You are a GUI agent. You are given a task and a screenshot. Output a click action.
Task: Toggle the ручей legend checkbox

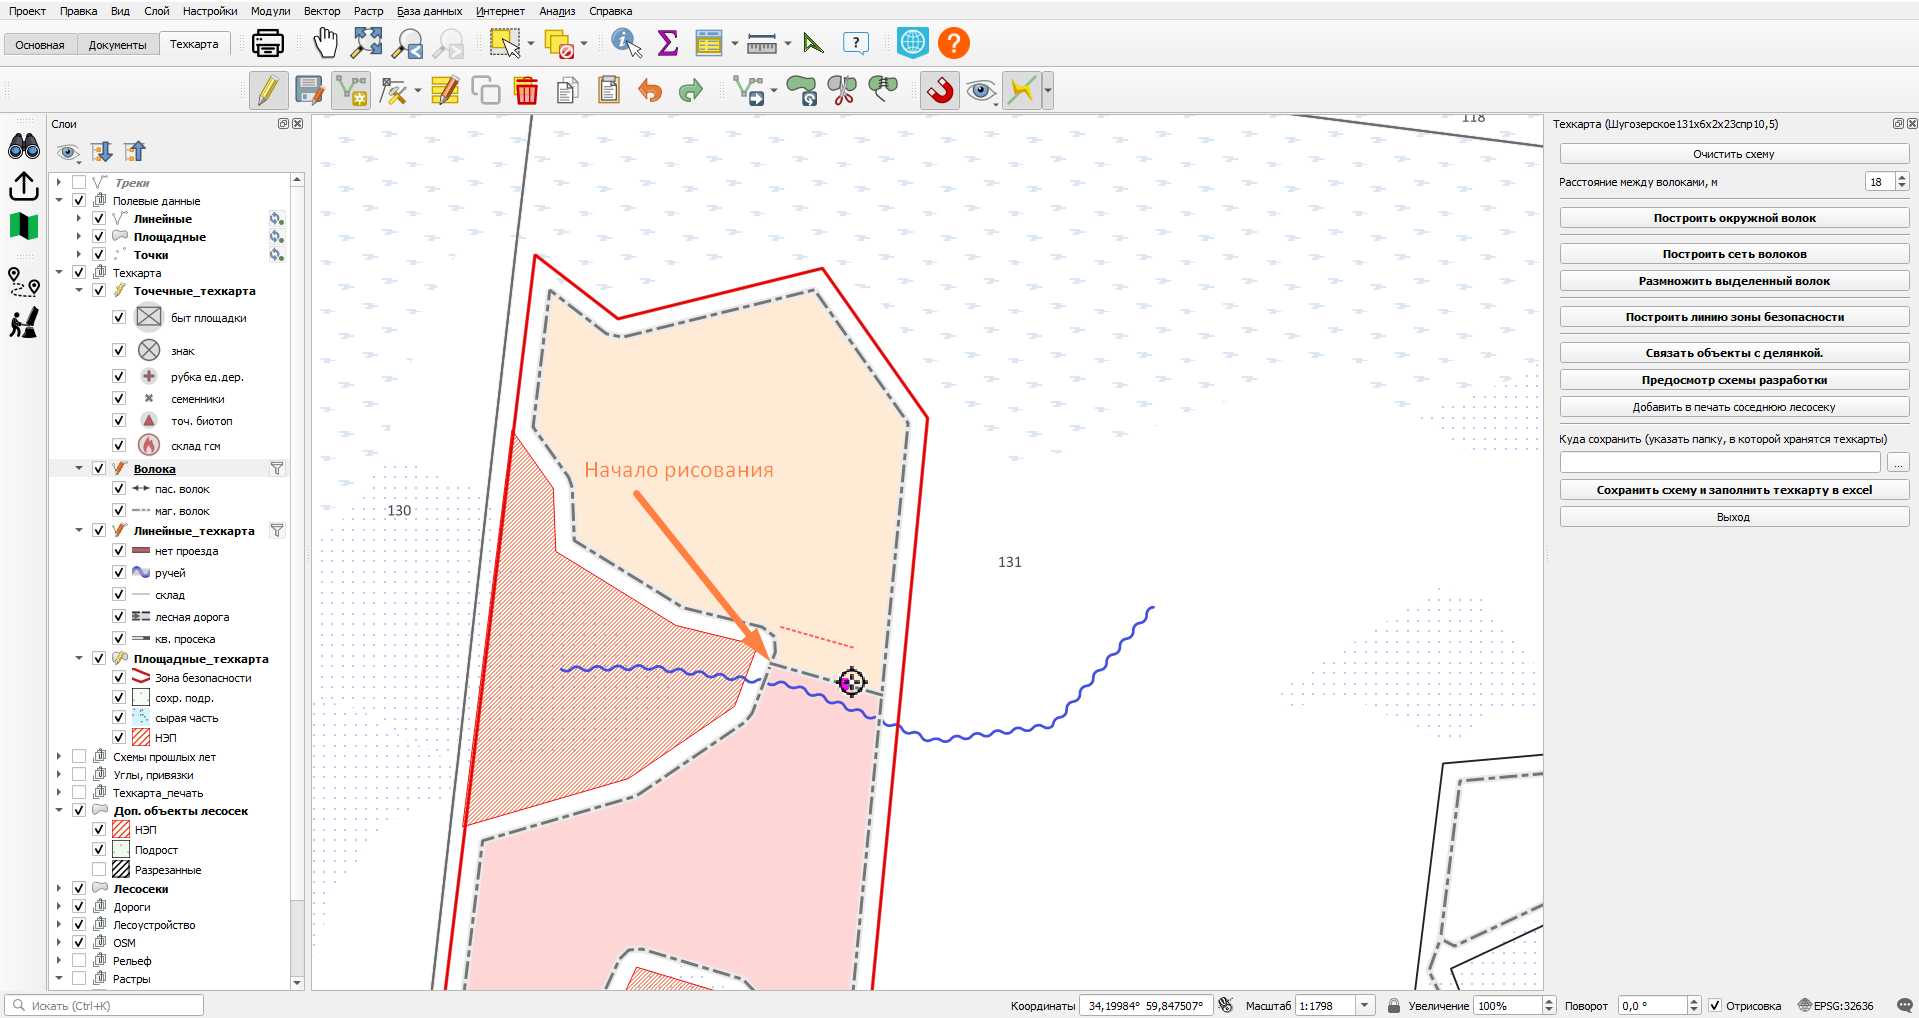click(119, 573)
